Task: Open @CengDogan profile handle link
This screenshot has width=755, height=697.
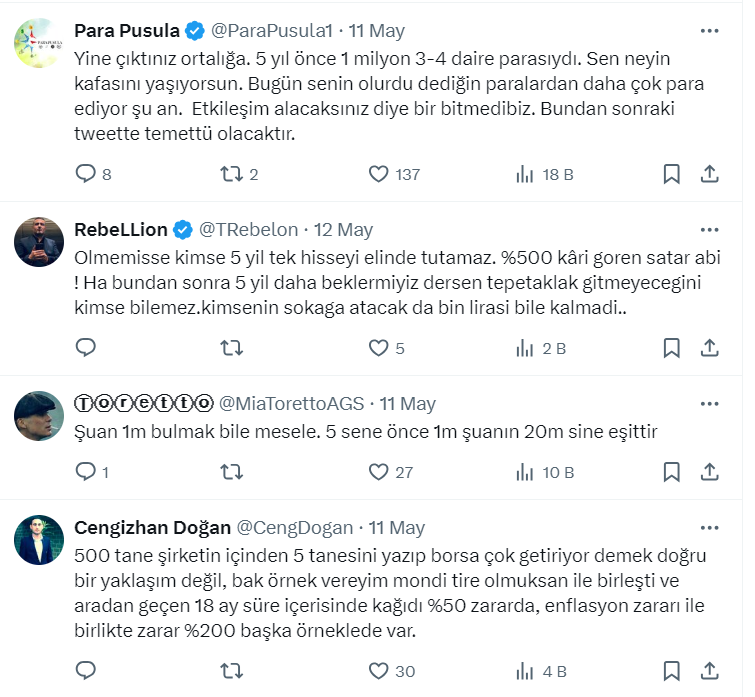Action: click(293, 527)
